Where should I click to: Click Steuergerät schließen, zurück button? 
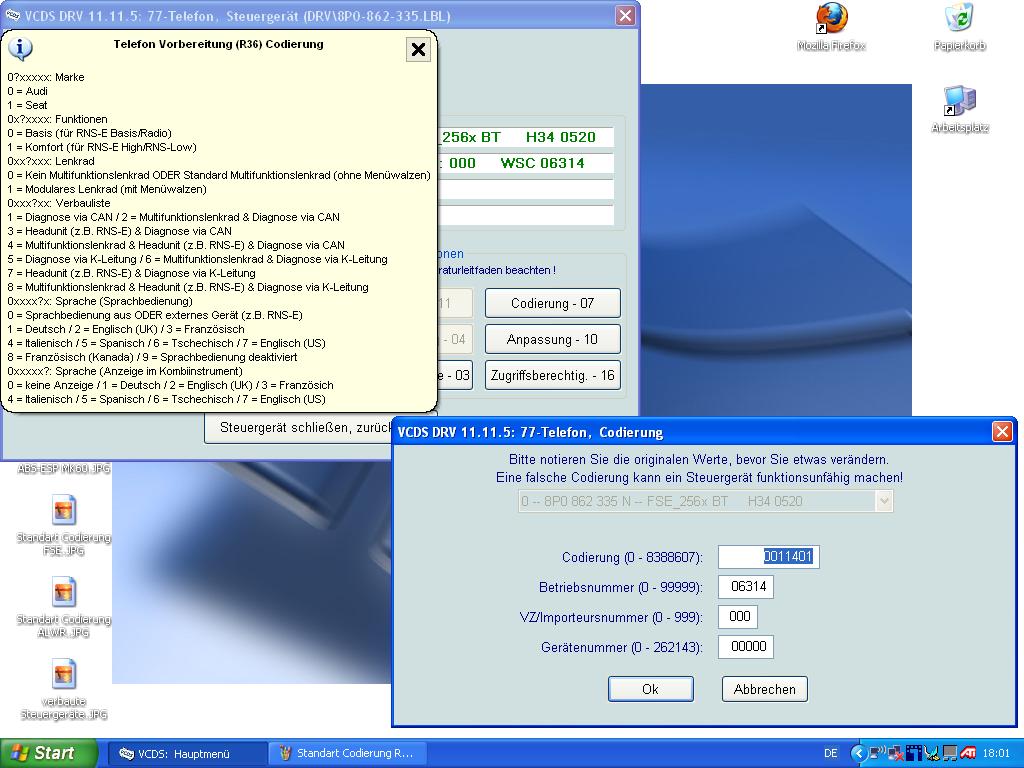coord(298,428)
